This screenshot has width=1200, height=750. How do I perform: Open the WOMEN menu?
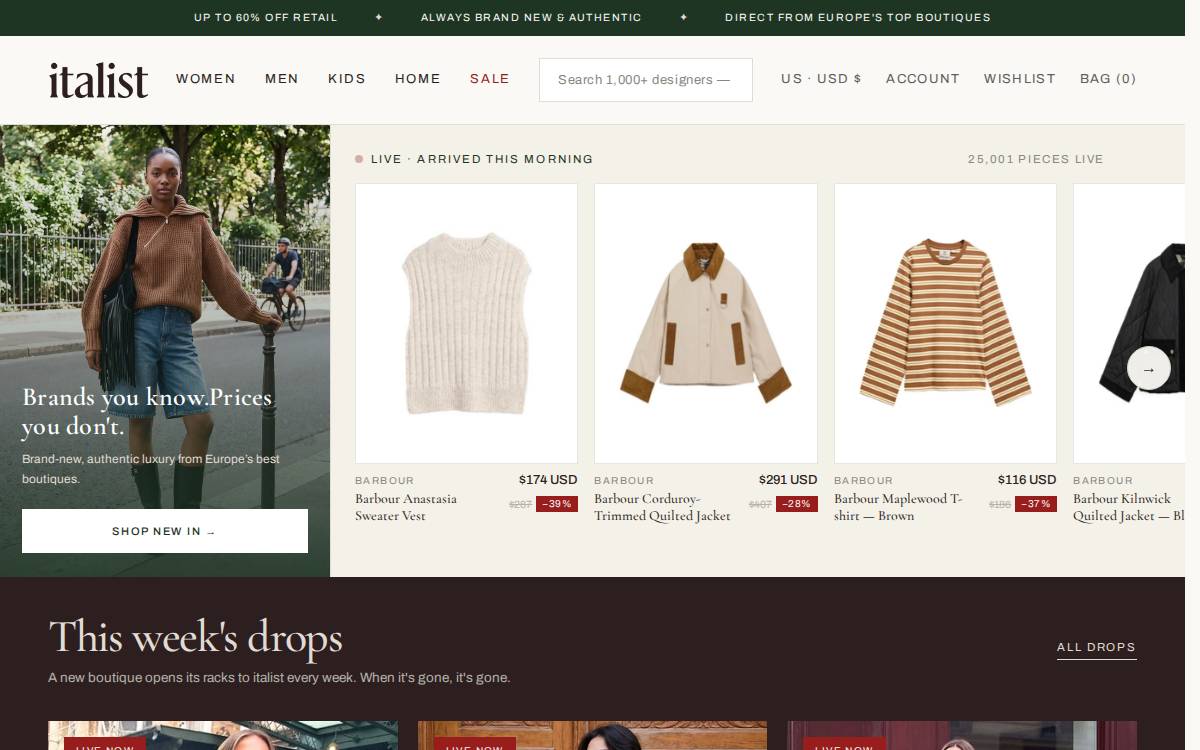pos(206,79)
